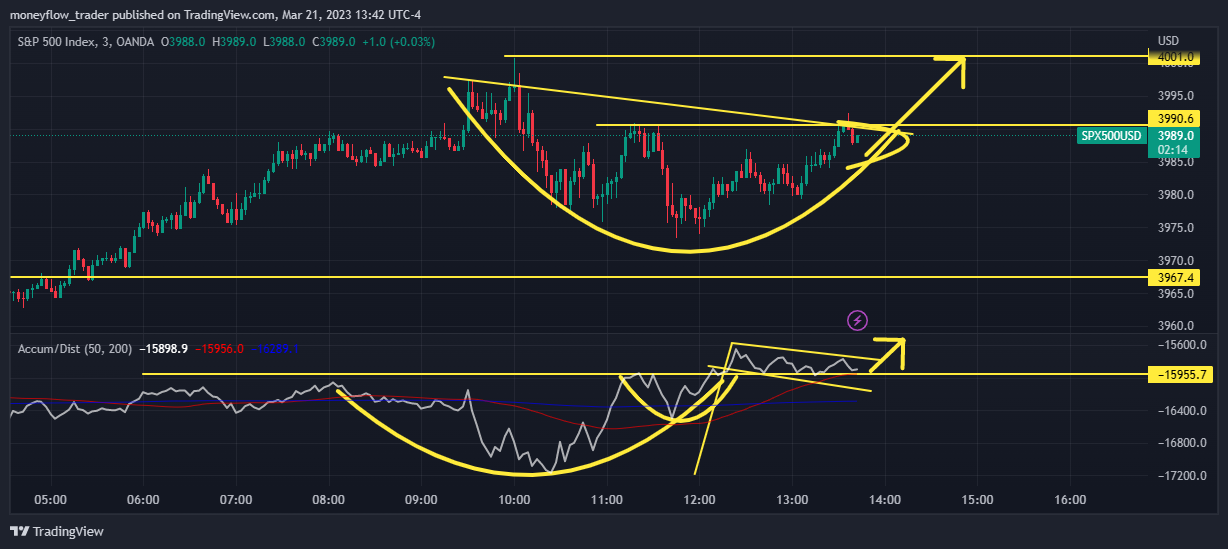Click the yellow 3990.6 price level label

[1174, 118]
